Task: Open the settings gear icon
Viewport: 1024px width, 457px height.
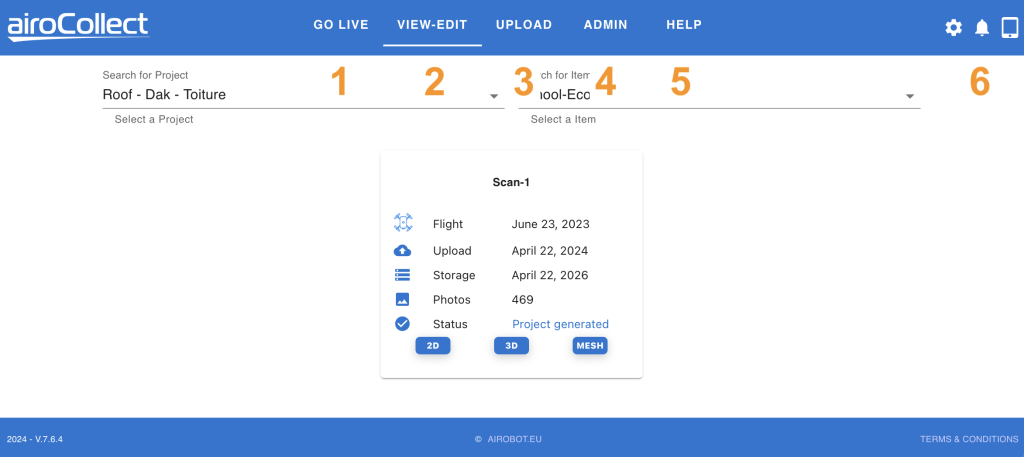Action: click(x=953, y=28)
